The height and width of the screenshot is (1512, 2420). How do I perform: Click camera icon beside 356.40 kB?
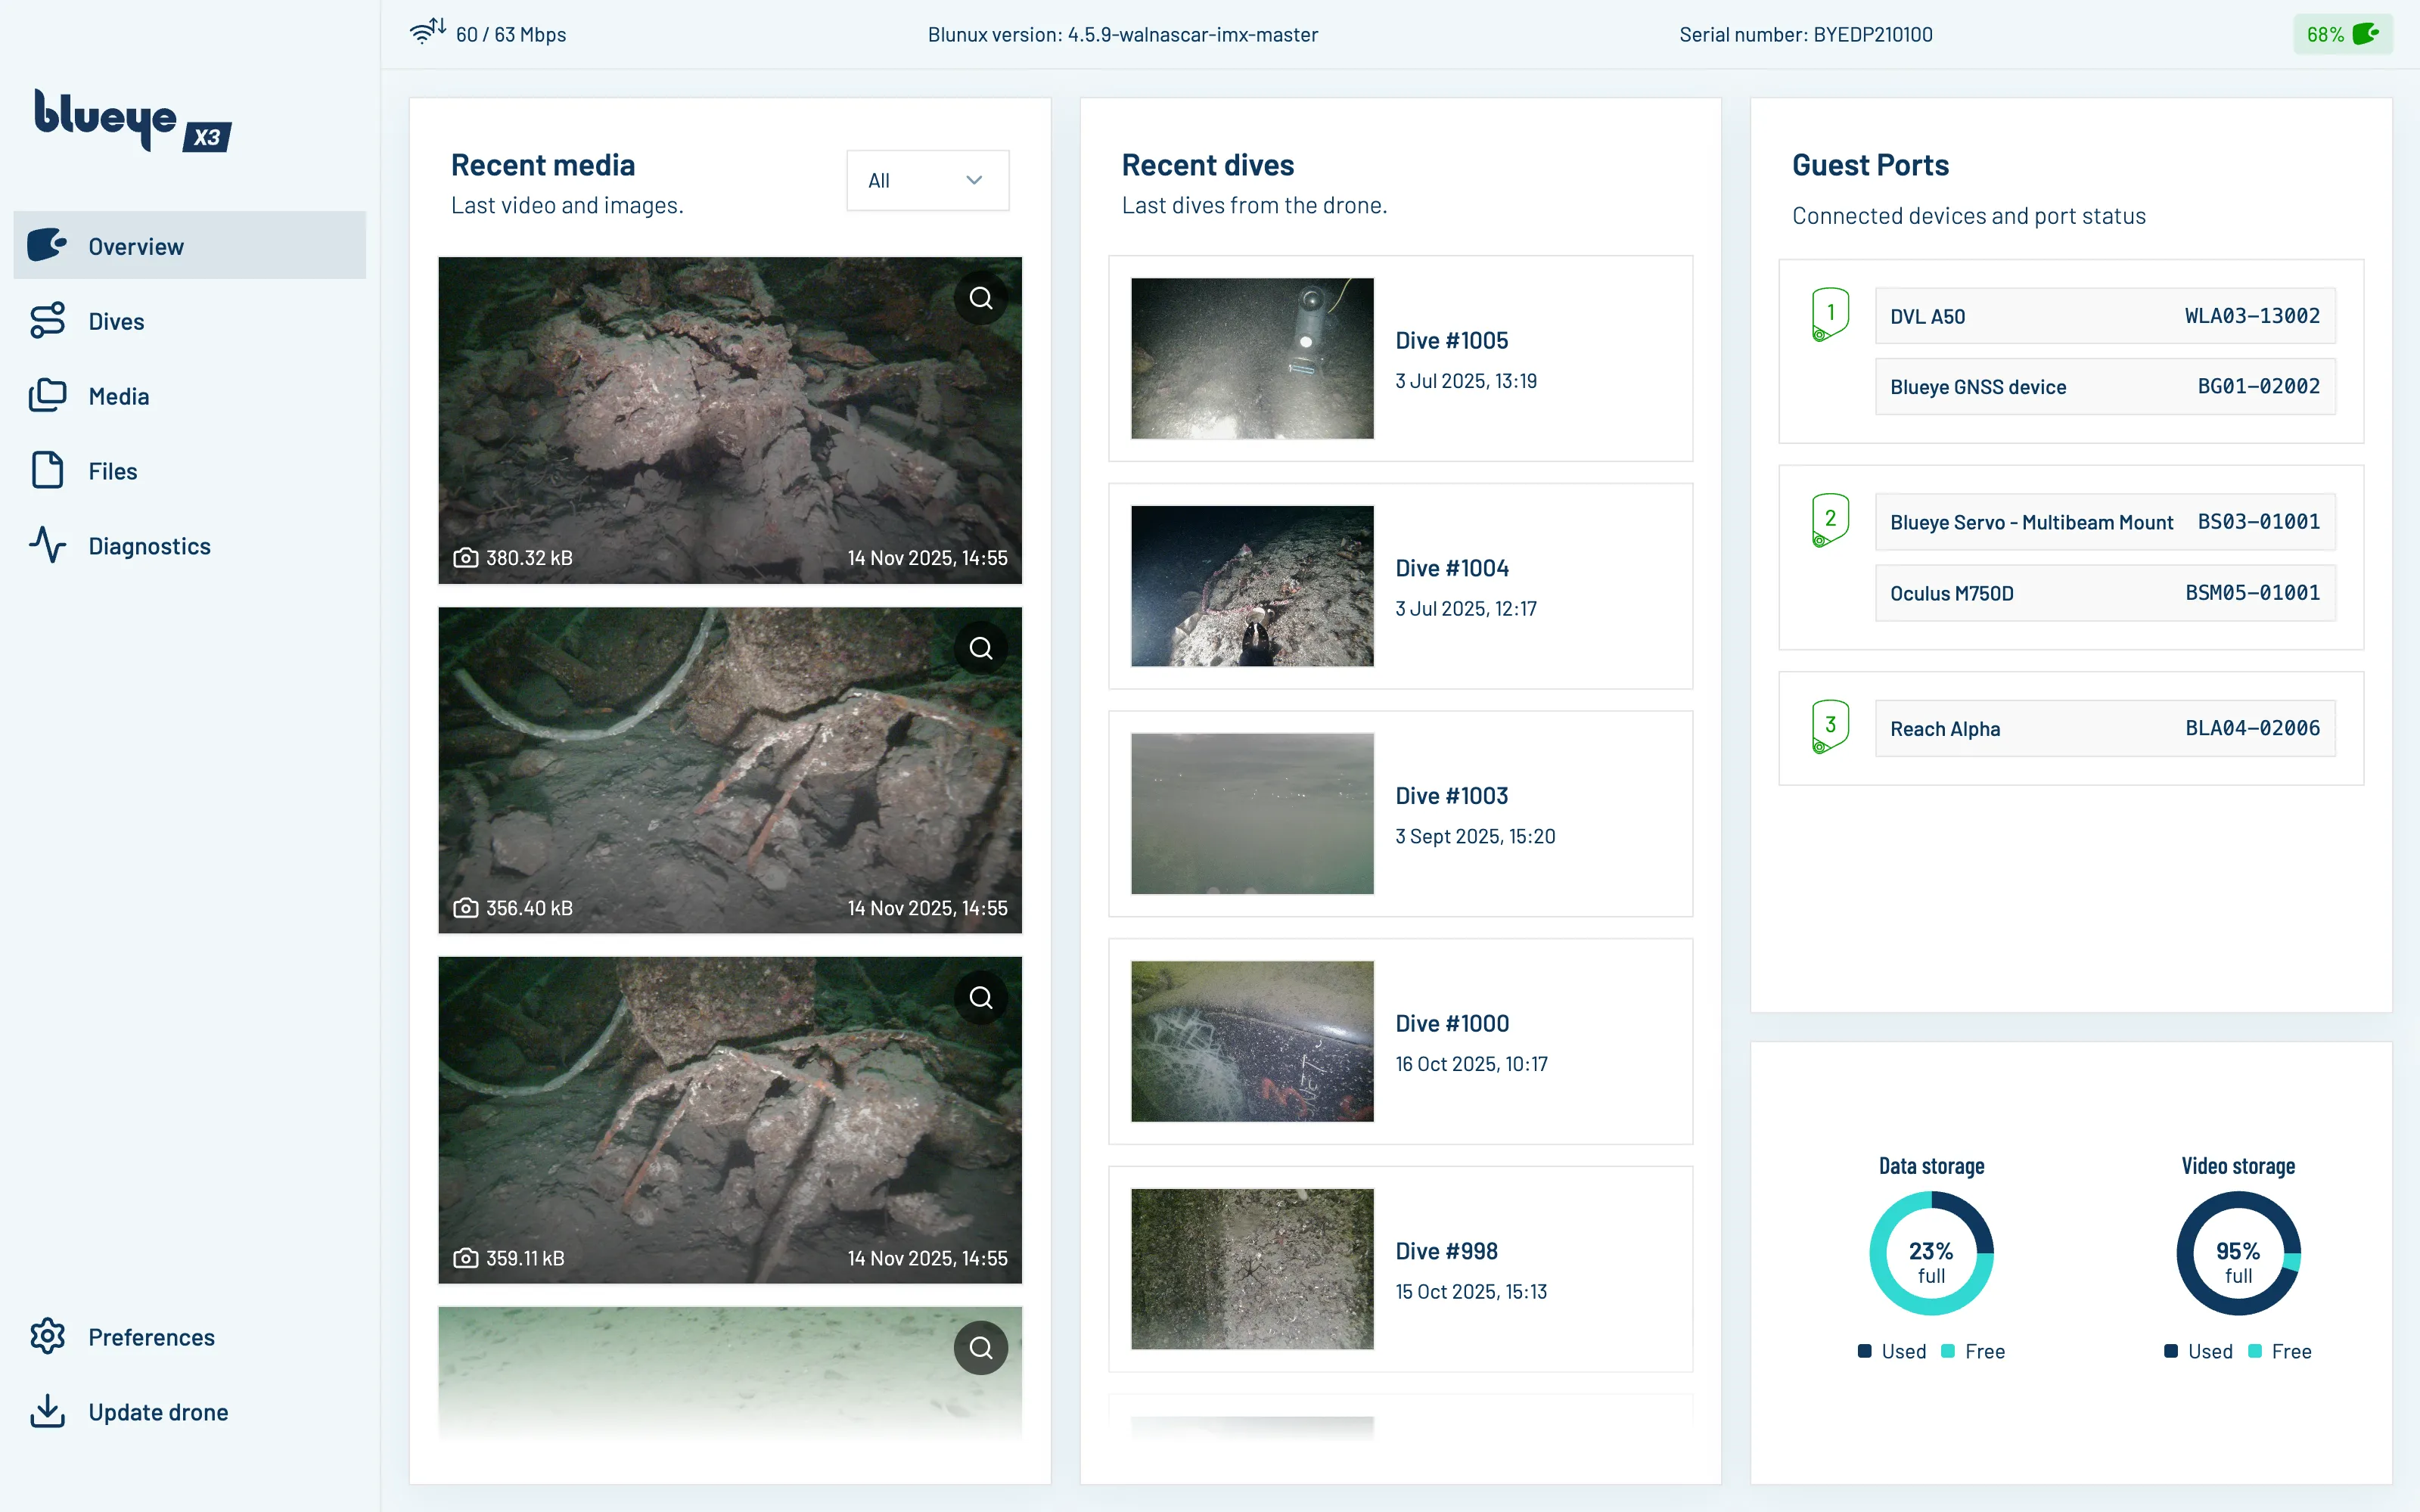(x=466, y=907)
